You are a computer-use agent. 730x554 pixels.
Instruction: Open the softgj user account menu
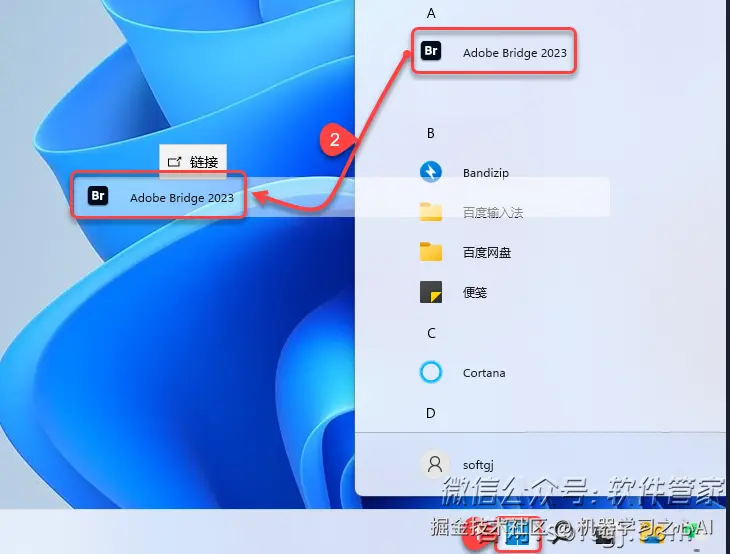coord(458,464)
